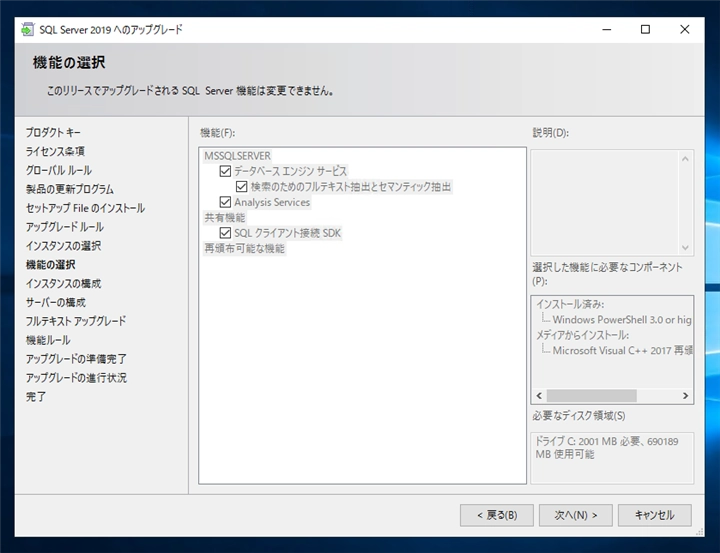This screenshot has height=553, width=720.
Task: Select the MSSQLSERVER tree node
Action: click(x=237, y=156)
